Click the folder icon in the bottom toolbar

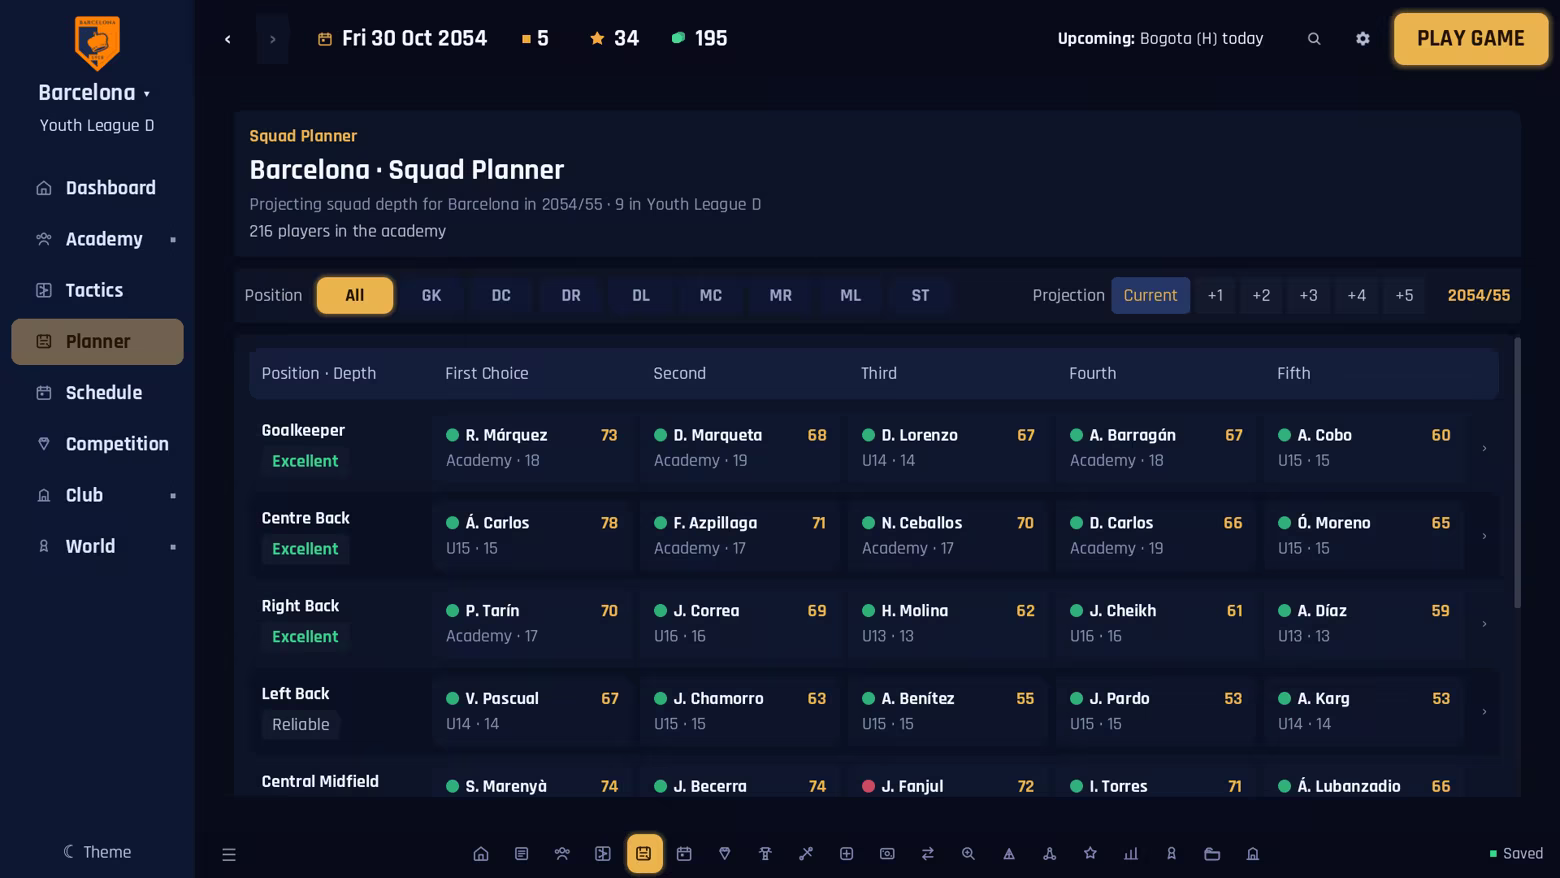[x=1212, y=854]
